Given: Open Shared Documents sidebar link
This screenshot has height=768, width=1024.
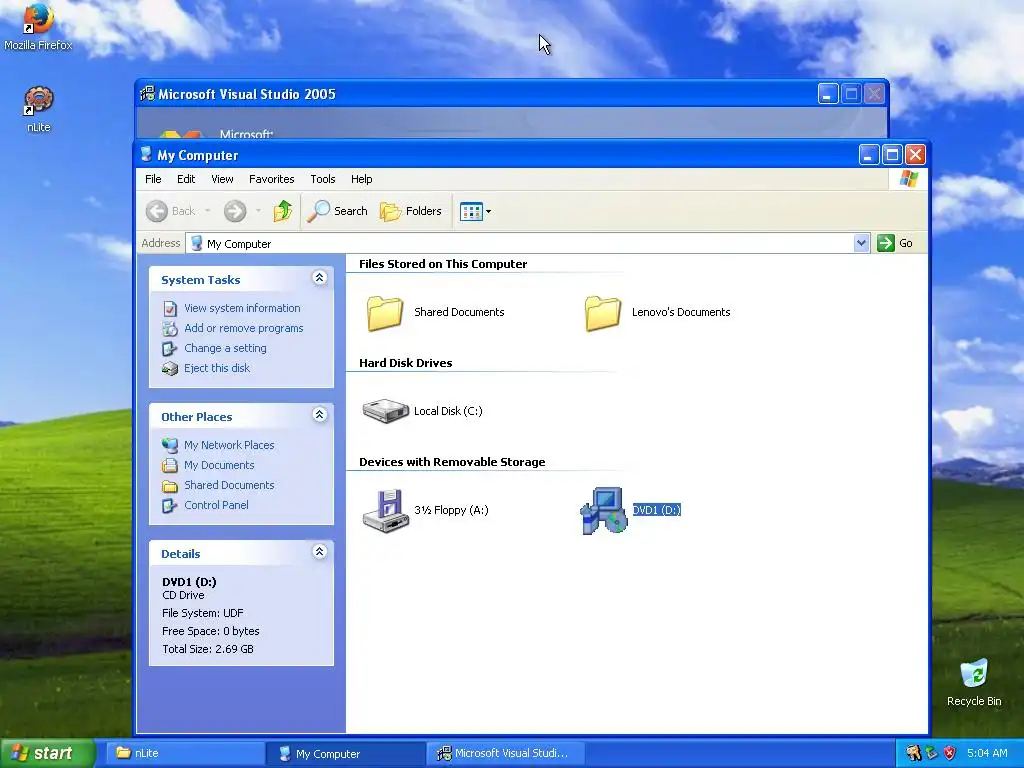Looking at the screenshot, I should pyautogui.click(x=229, y=485).
